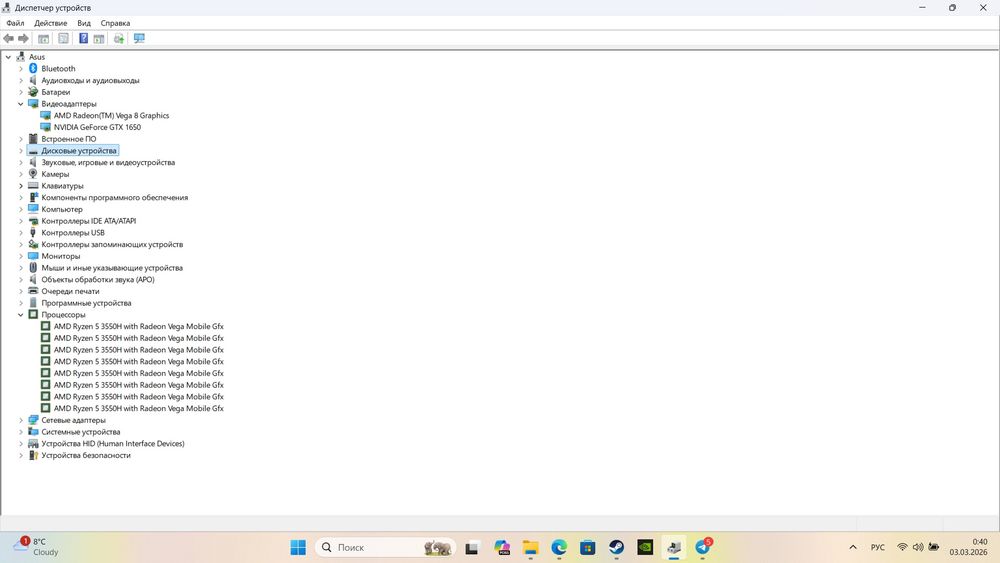The width and height of the screenshot is (1000, 563).
Task: Click the taskbar Поиск search box
Action: pos(385,547)
